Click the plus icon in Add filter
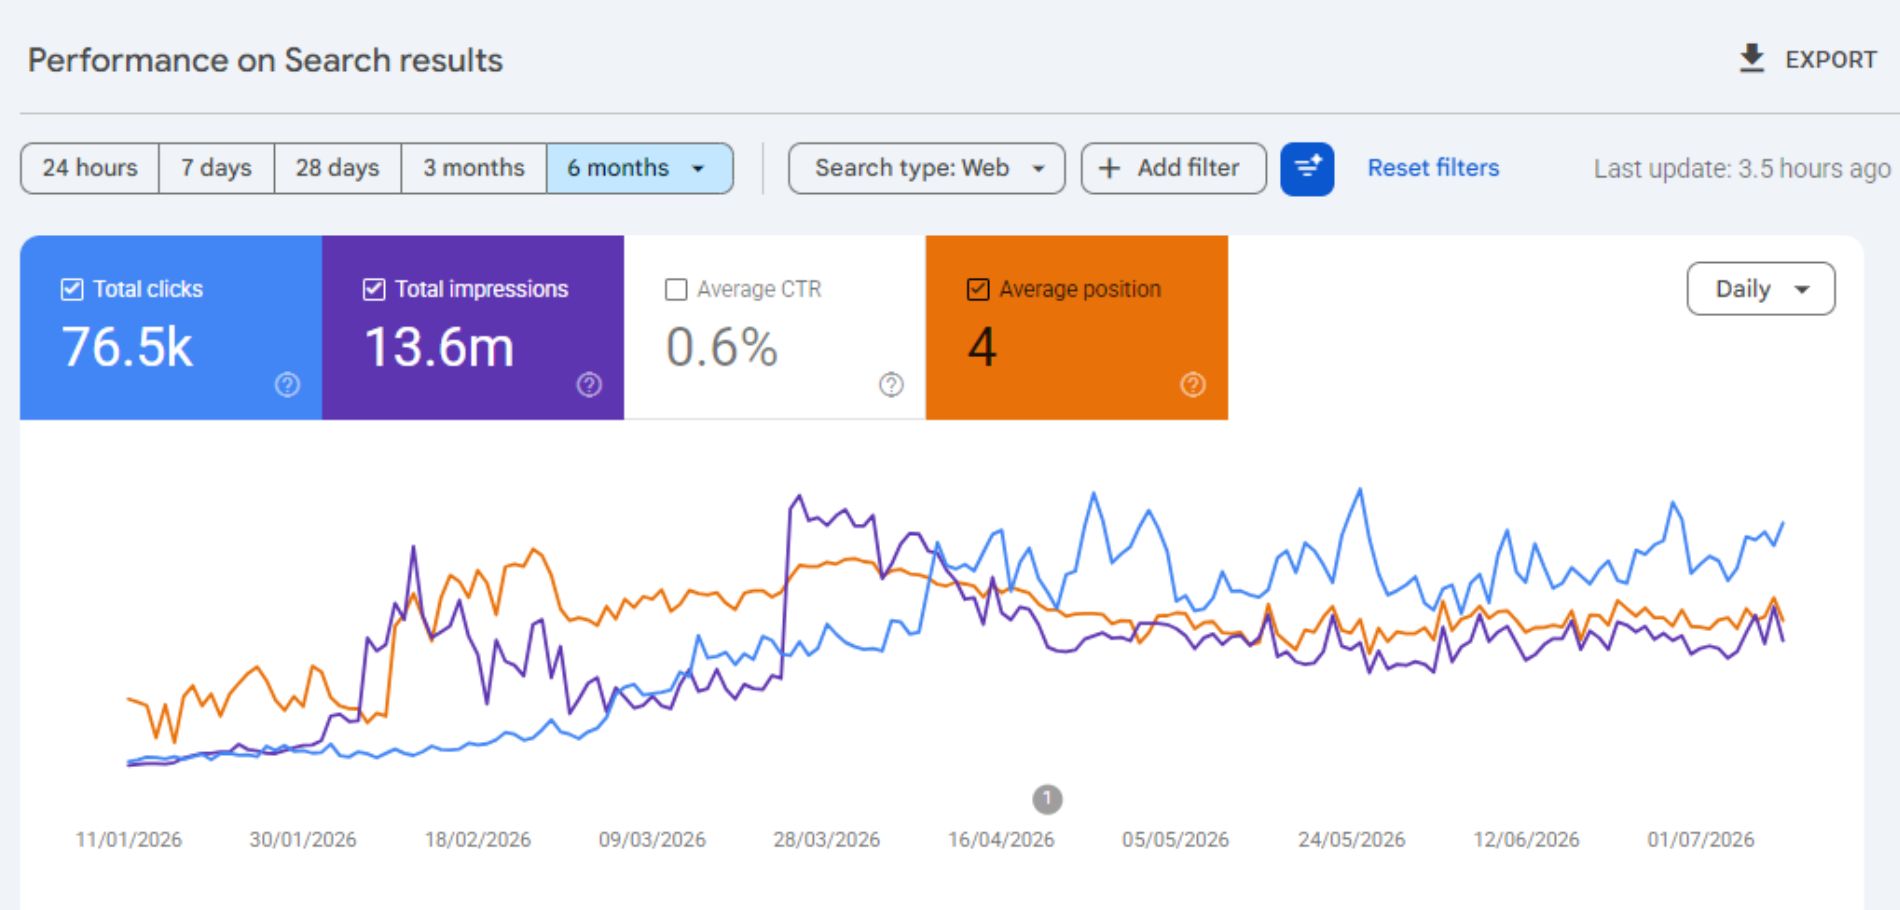 [x=1109, y=168]
